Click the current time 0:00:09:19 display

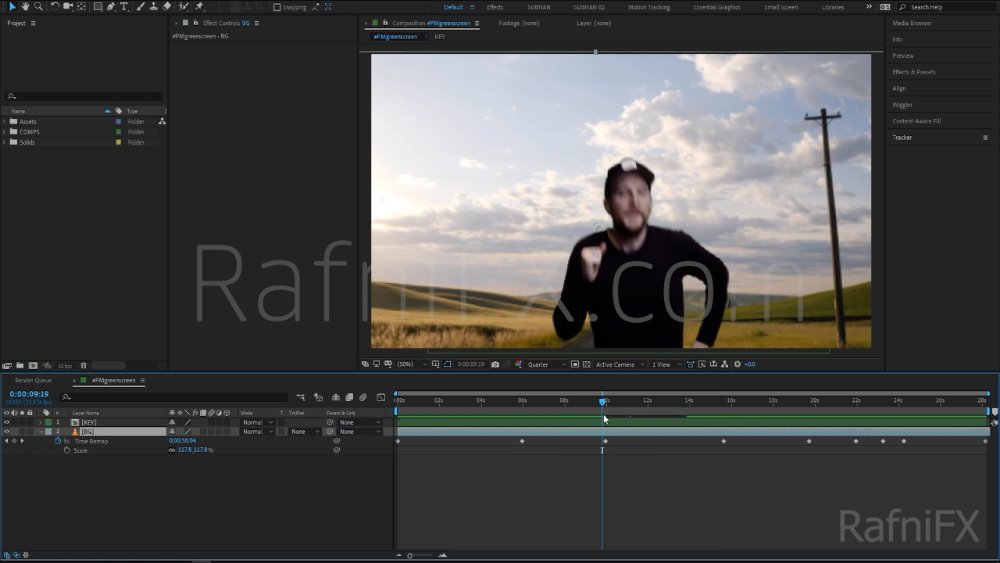coord(29,394)
